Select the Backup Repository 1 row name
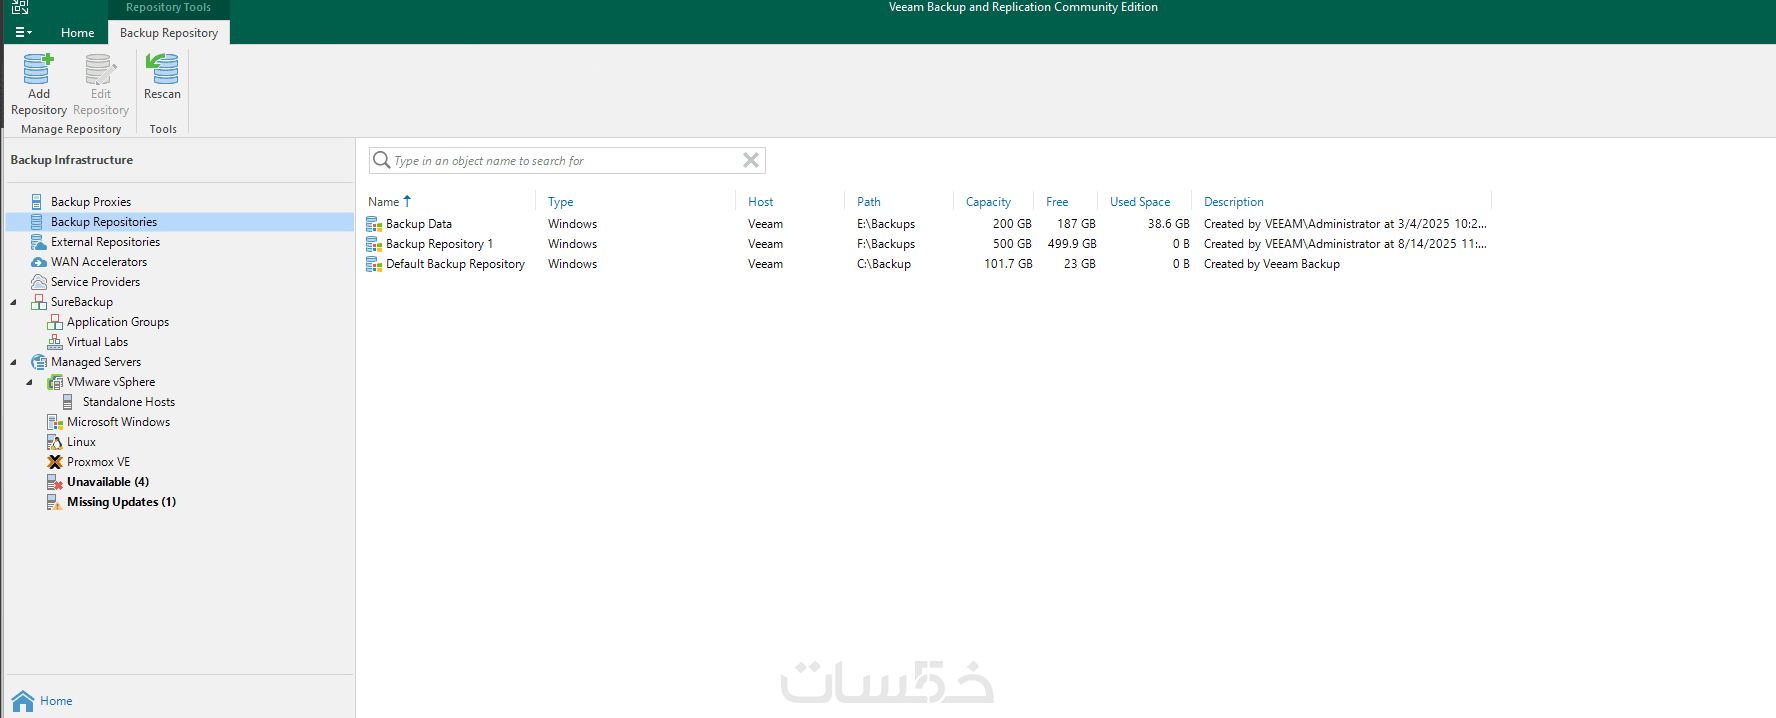Viewport: 1776px width, 718px height. (x=439, y=244)
